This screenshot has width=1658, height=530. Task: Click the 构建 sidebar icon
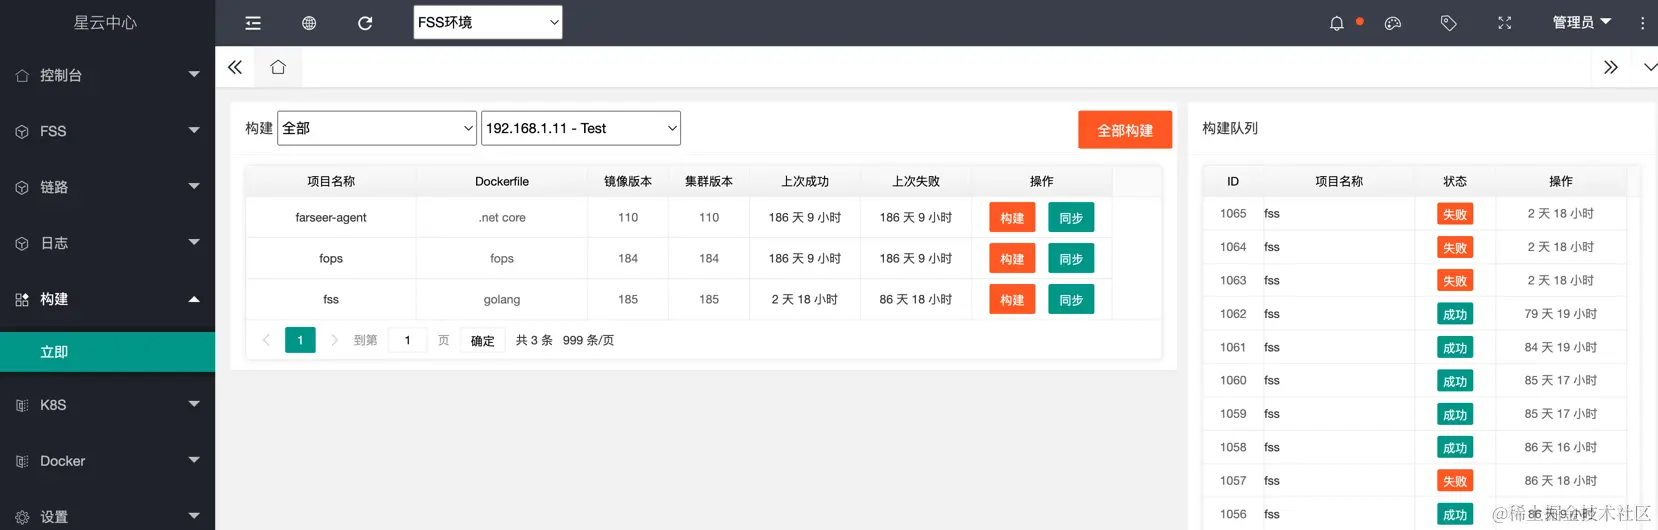[x=22, y=299]
